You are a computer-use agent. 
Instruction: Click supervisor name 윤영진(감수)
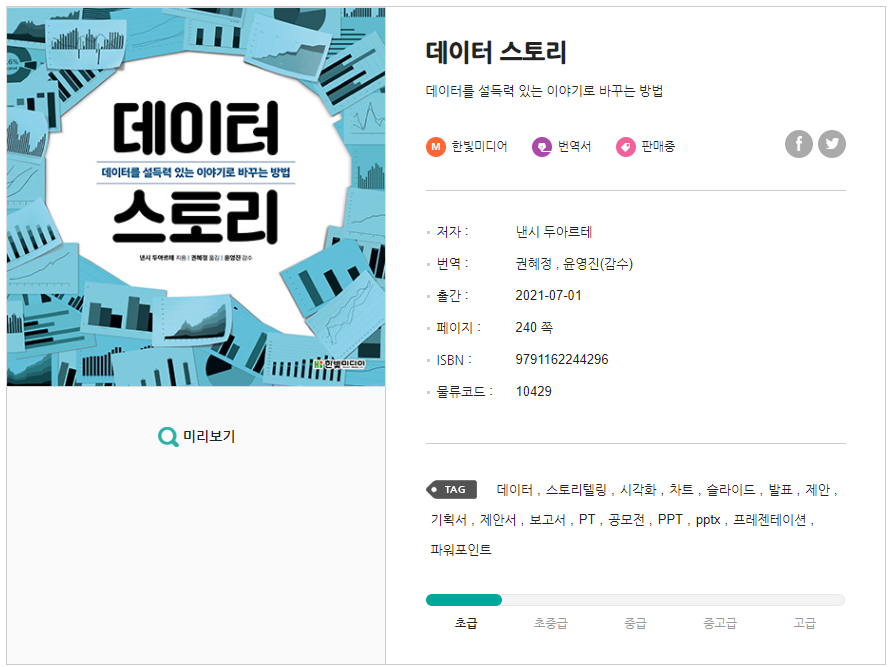598,264
